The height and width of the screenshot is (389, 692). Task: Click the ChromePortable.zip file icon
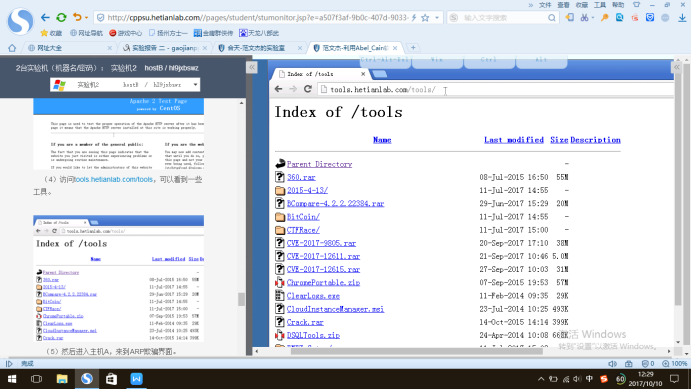click(x=279, y=283)
